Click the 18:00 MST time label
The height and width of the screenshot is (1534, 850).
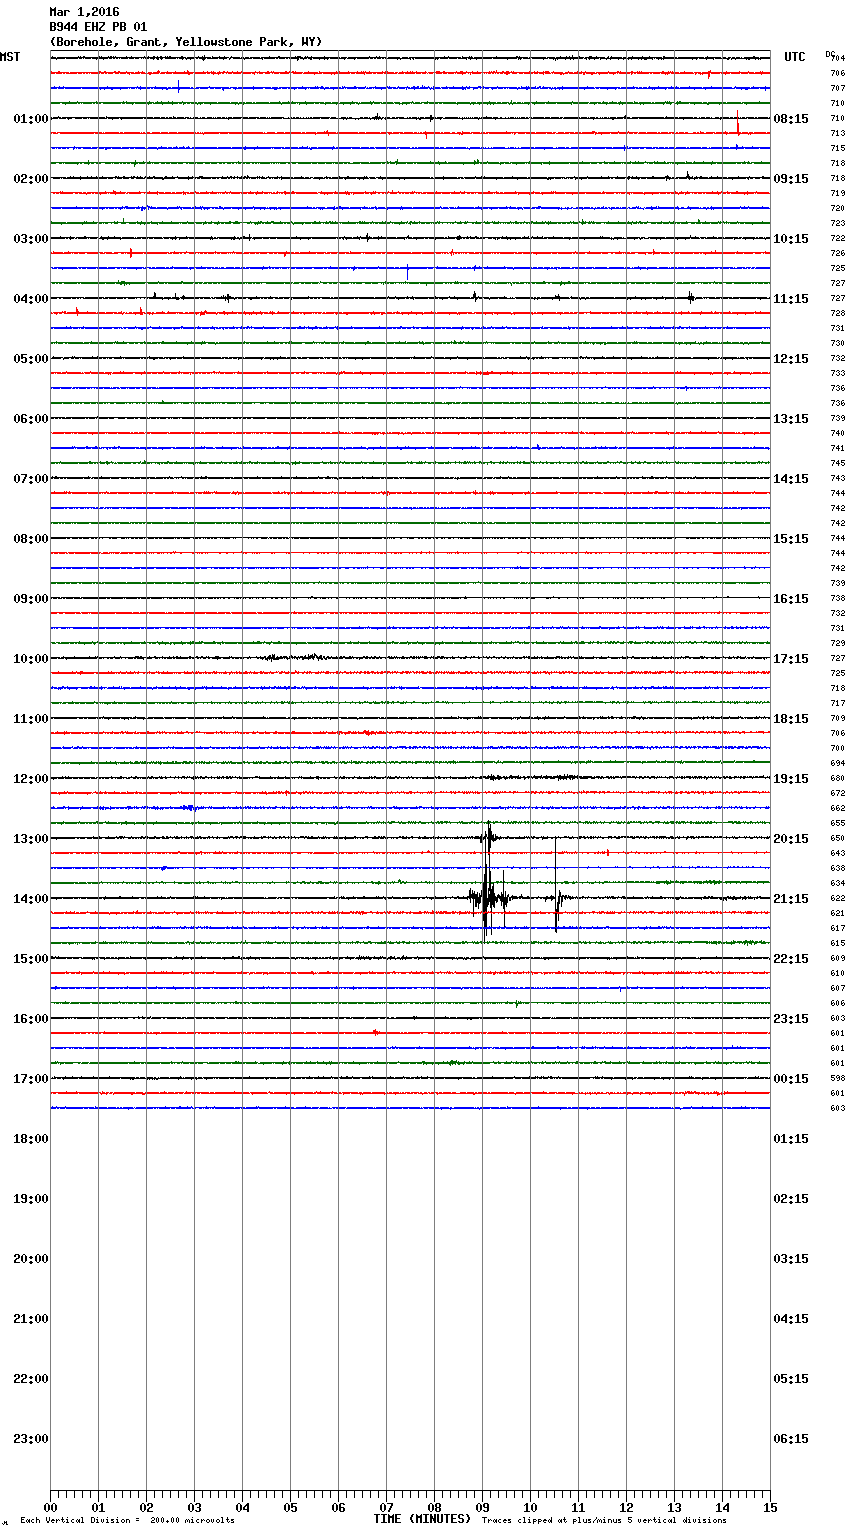(x=31, y=1139)
